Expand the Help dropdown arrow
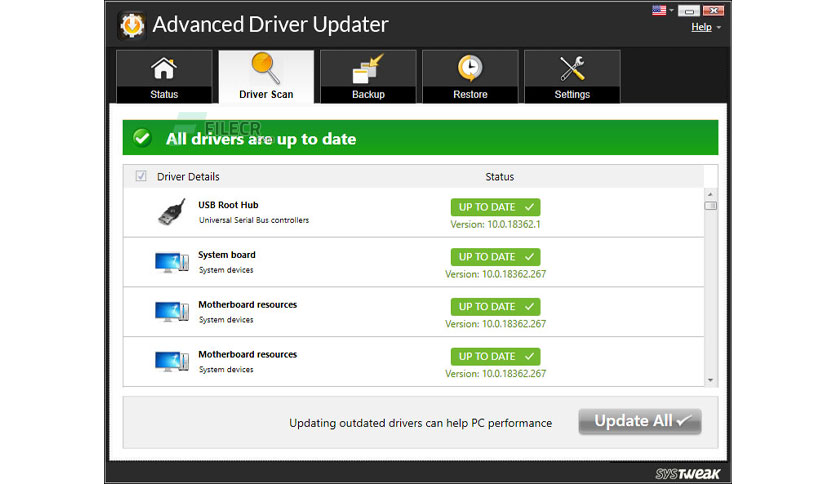 (x=719, y=27)
